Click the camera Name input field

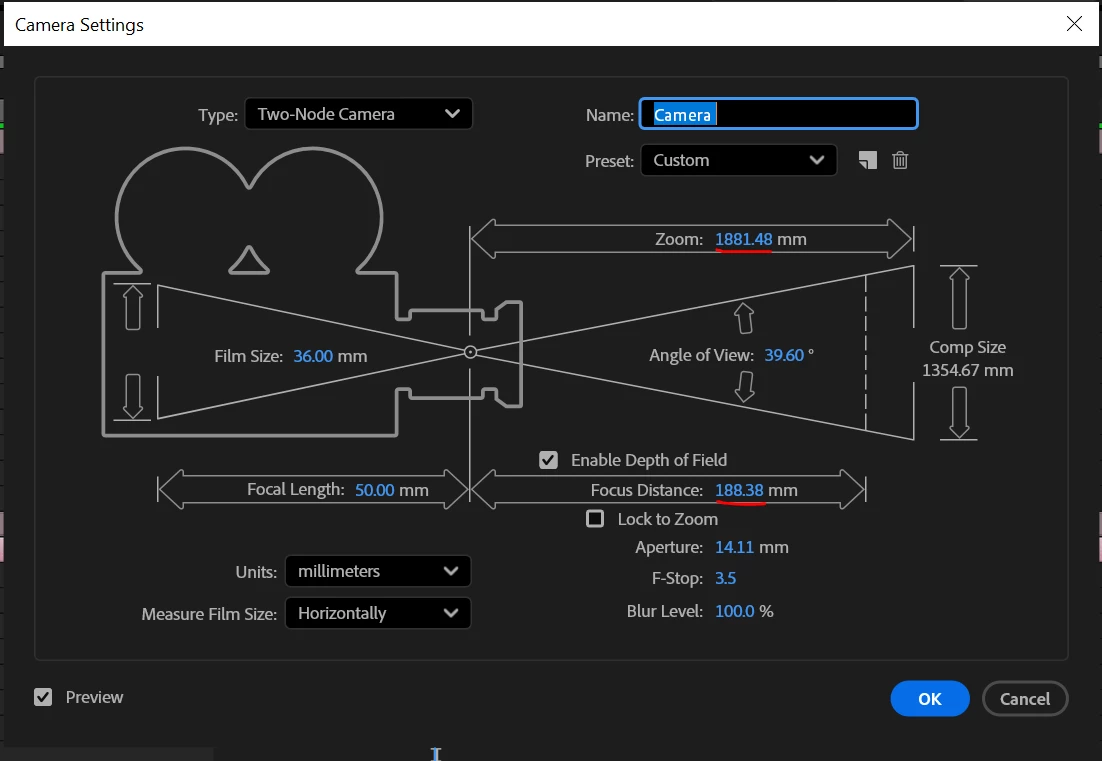778,114
